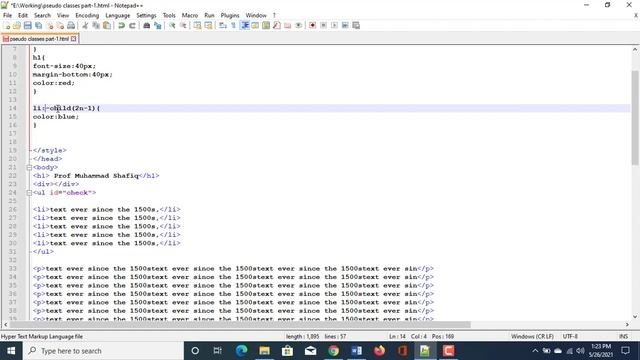Image resolution: width=640 pixels, height=360 pixels.
Task: Show hidden system tray icons chevron
Action: point(535,351)
